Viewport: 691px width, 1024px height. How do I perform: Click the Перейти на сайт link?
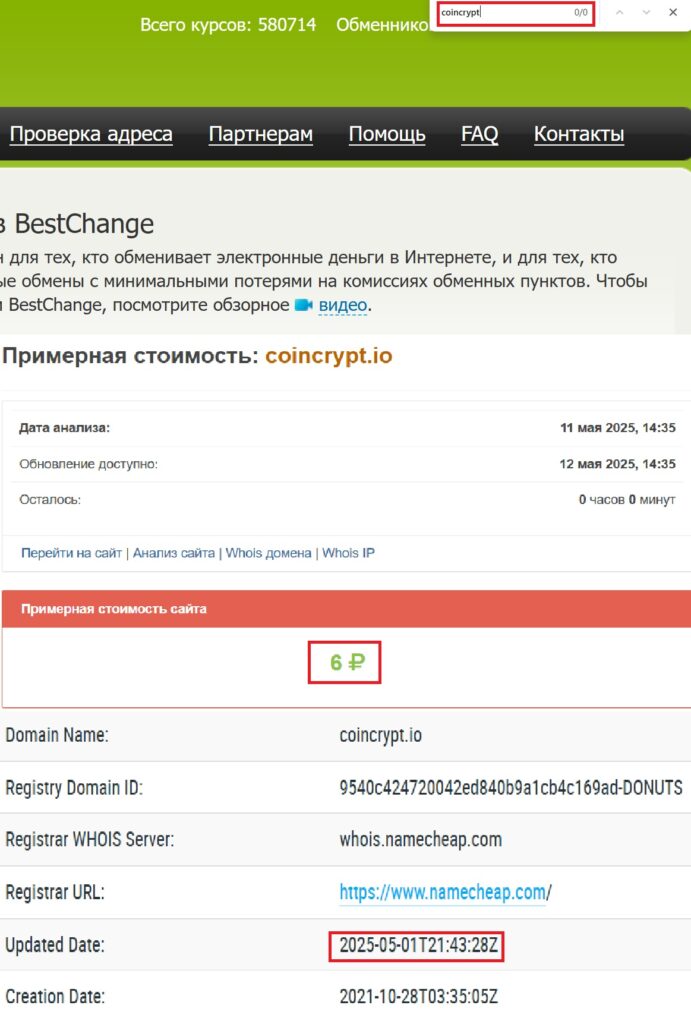coord(71,553)
